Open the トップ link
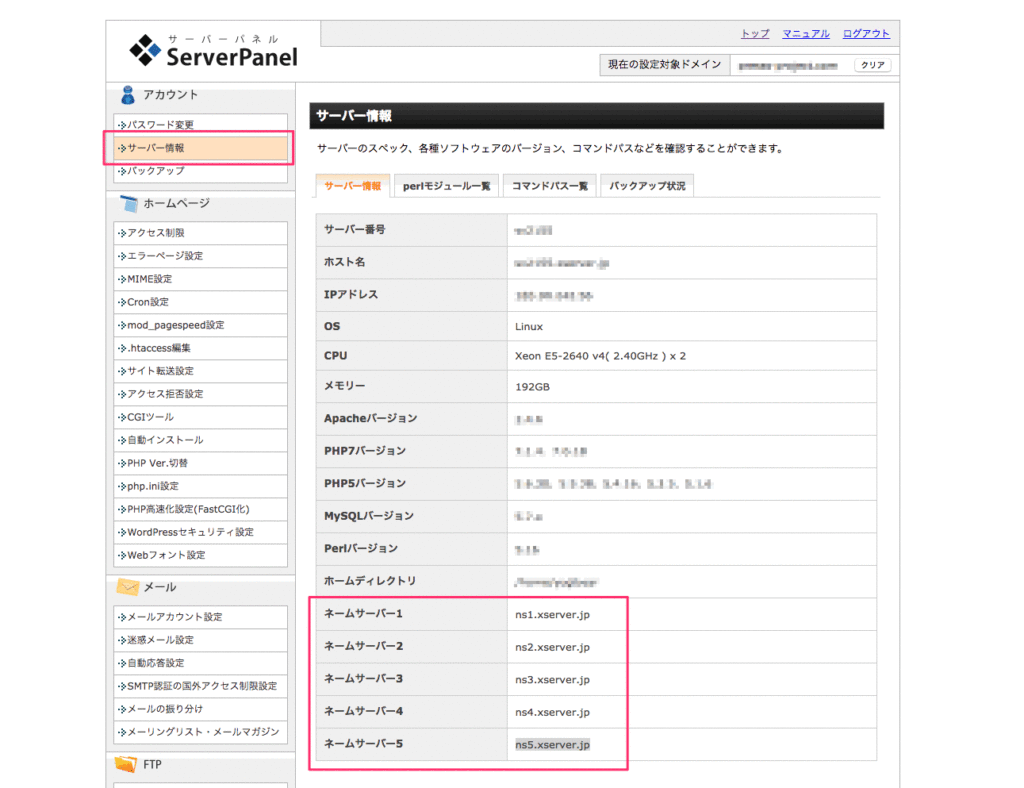This screenshot has height=788, width=1024. [755, 33]
